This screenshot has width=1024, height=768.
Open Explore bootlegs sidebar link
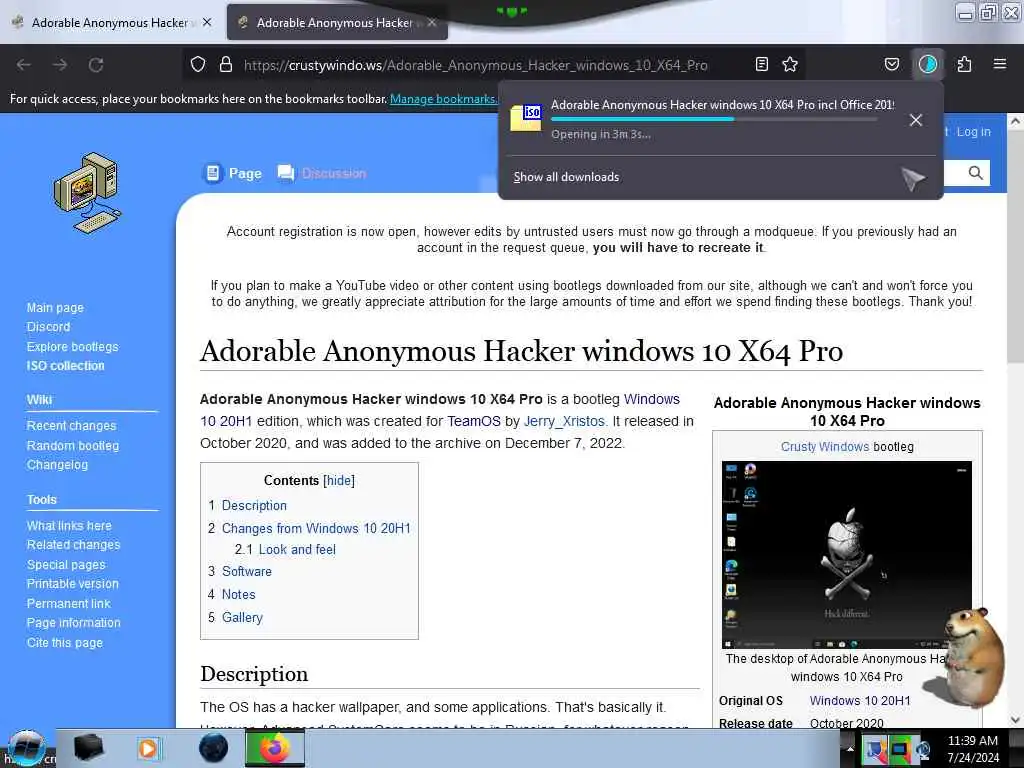click(72, 347)
